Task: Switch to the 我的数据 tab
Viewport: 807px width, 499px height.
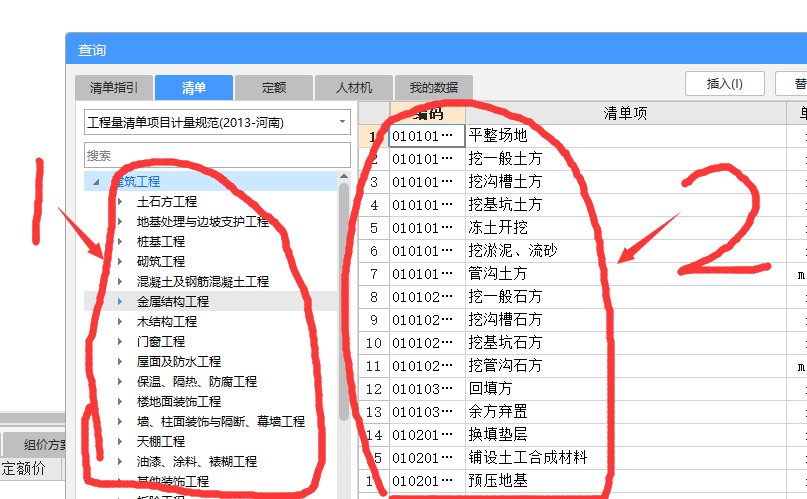Action: (x=434, y=87)
